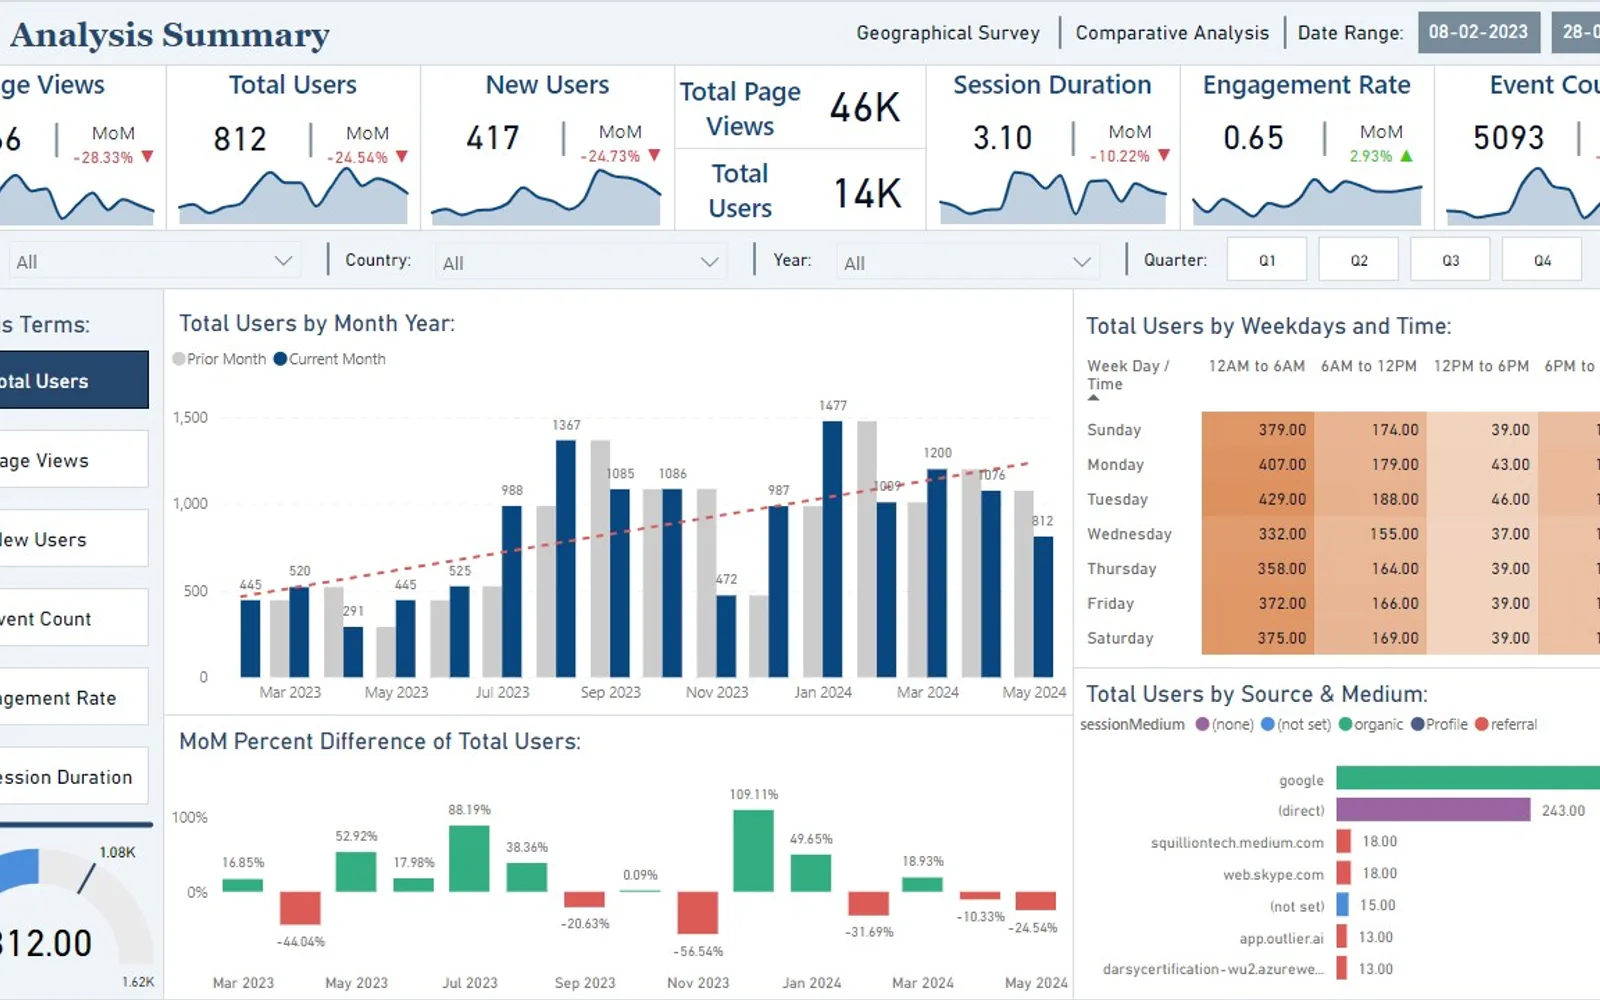Click Monday 6AM to 12PM cell 179.00
The image size is (1600, 1000).
(x=1370, y=464)
